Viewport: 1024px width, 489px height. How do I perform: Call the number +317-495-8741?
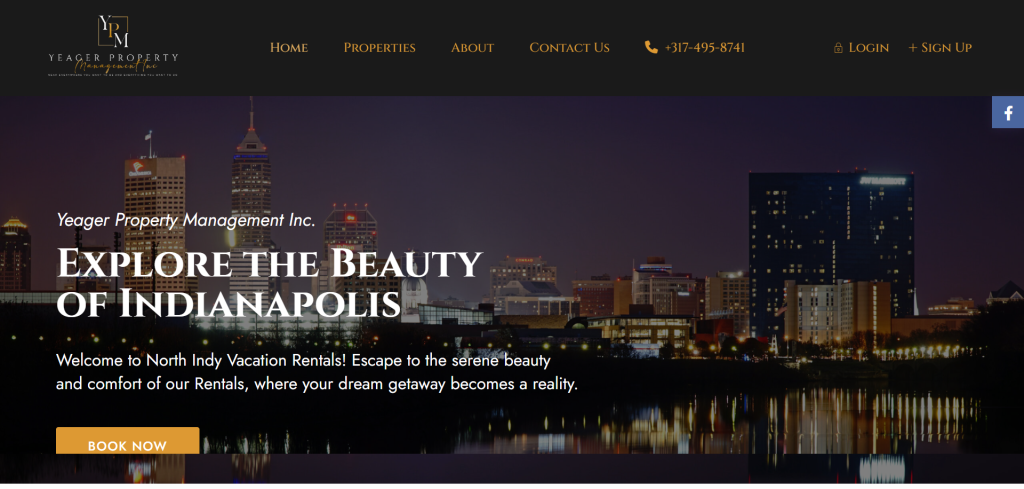[x=705, y=48]
